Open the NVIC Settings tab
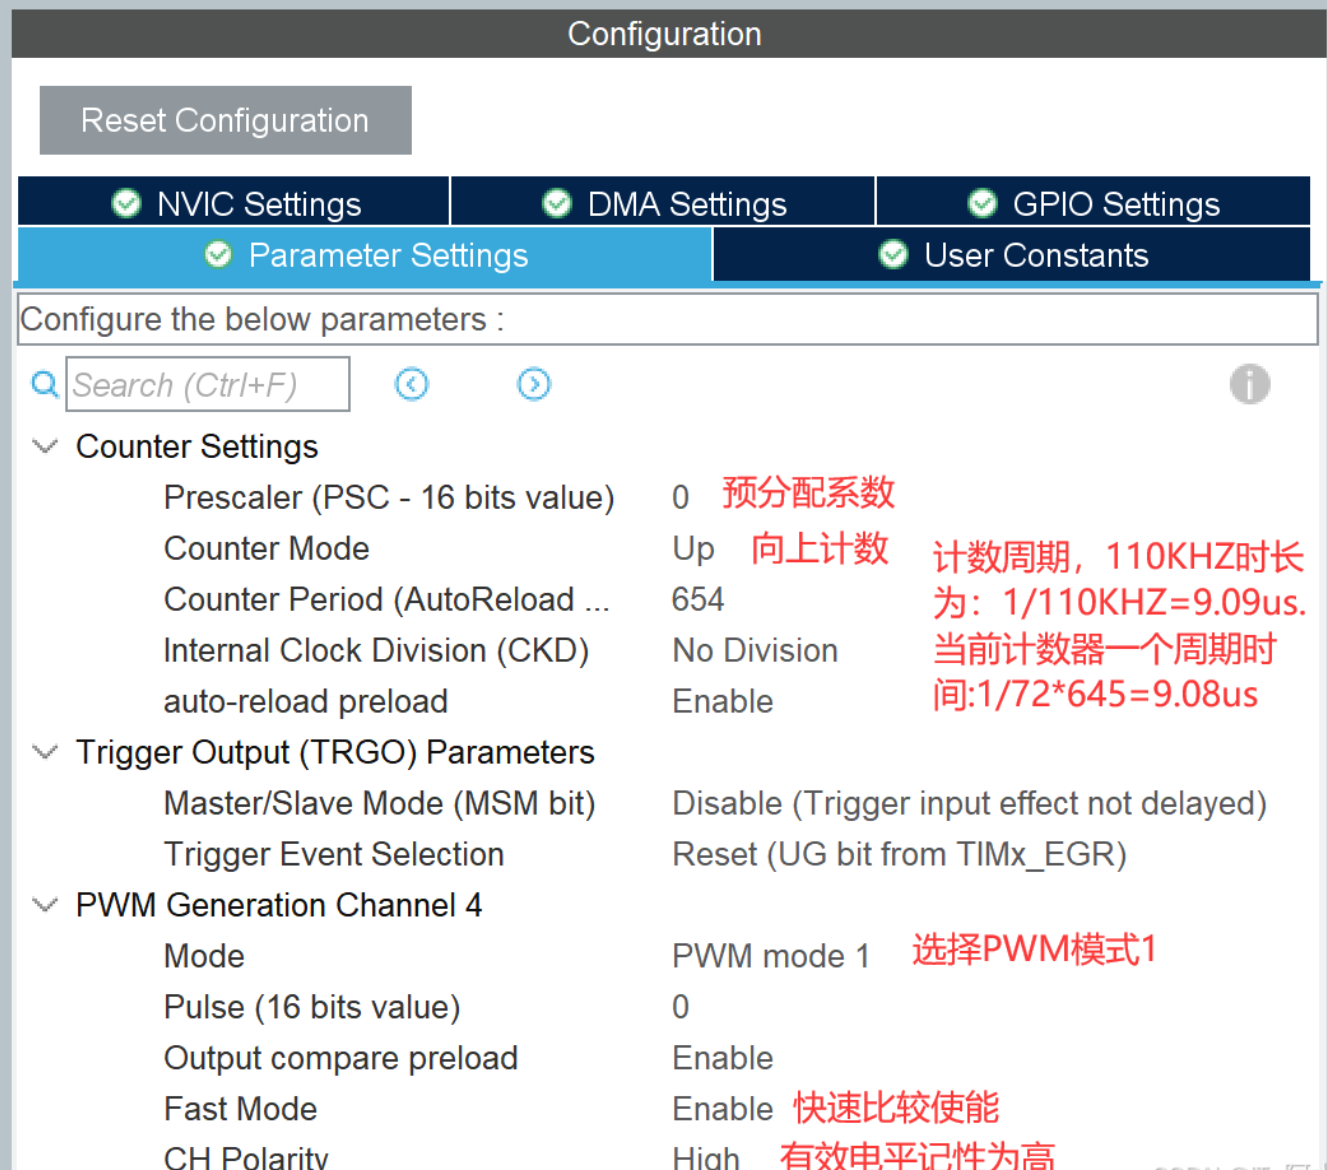The width and height of the screenshot is (1327, 1170). [234, 202]
